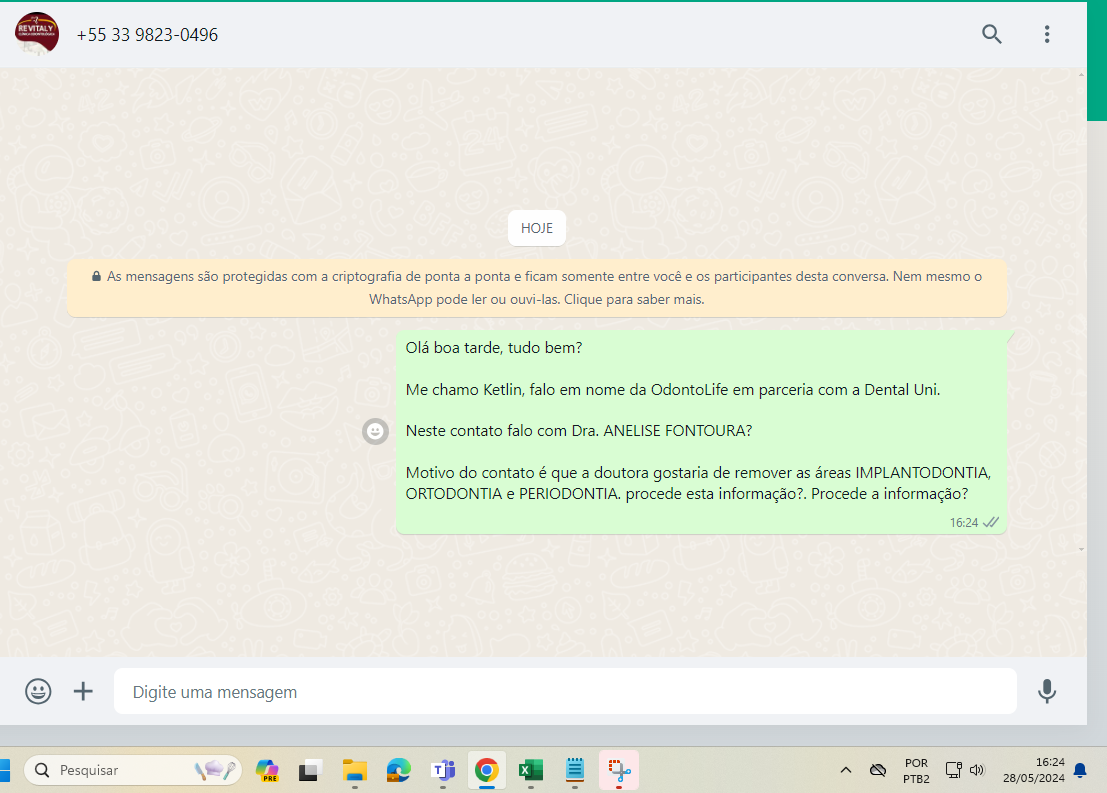1107x793 pixels.
Task: Open network settings tray icon
Action: pos(954,770)
